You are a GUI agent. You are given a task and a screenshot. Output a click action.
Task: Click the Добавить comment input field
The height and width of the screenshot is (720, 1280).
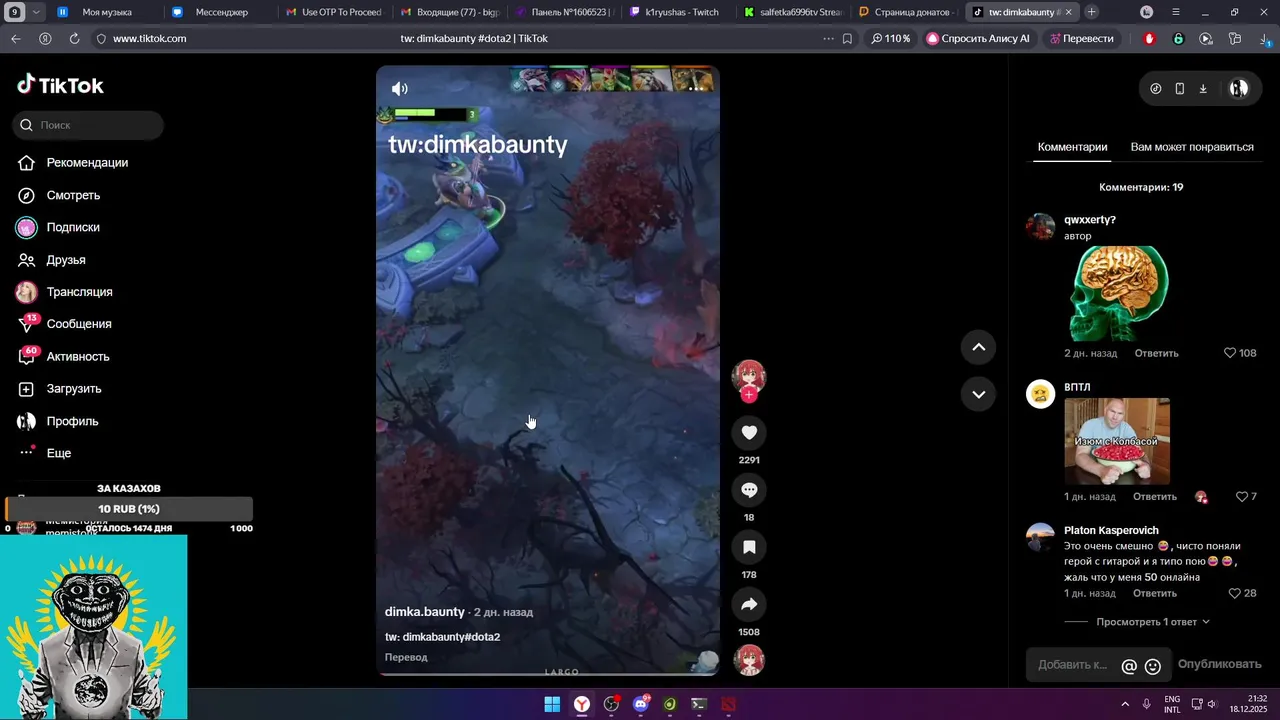[x=1072, y=665]
